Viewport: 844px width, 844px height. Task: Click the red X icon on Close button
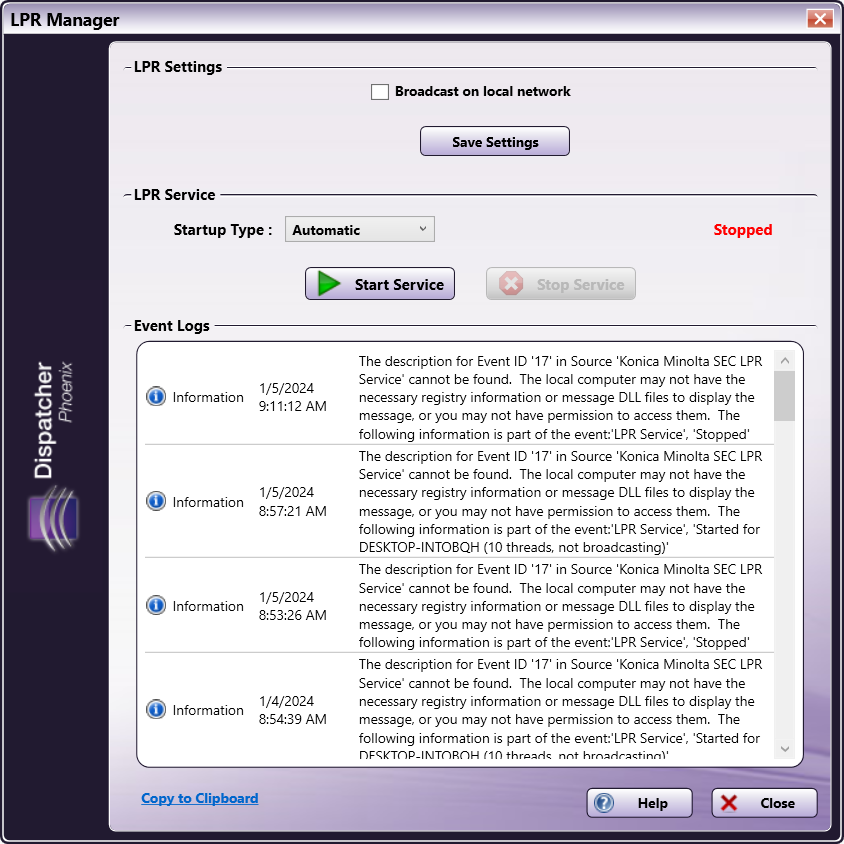tap(729, 803)
